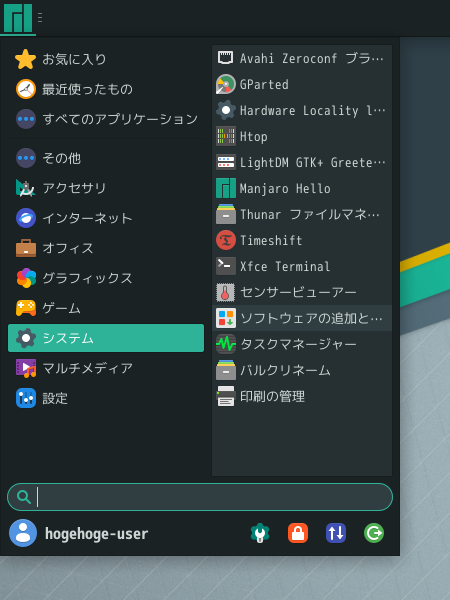Click the LightDM greeter icon
The image size is (450, 600).
[226, 162]
